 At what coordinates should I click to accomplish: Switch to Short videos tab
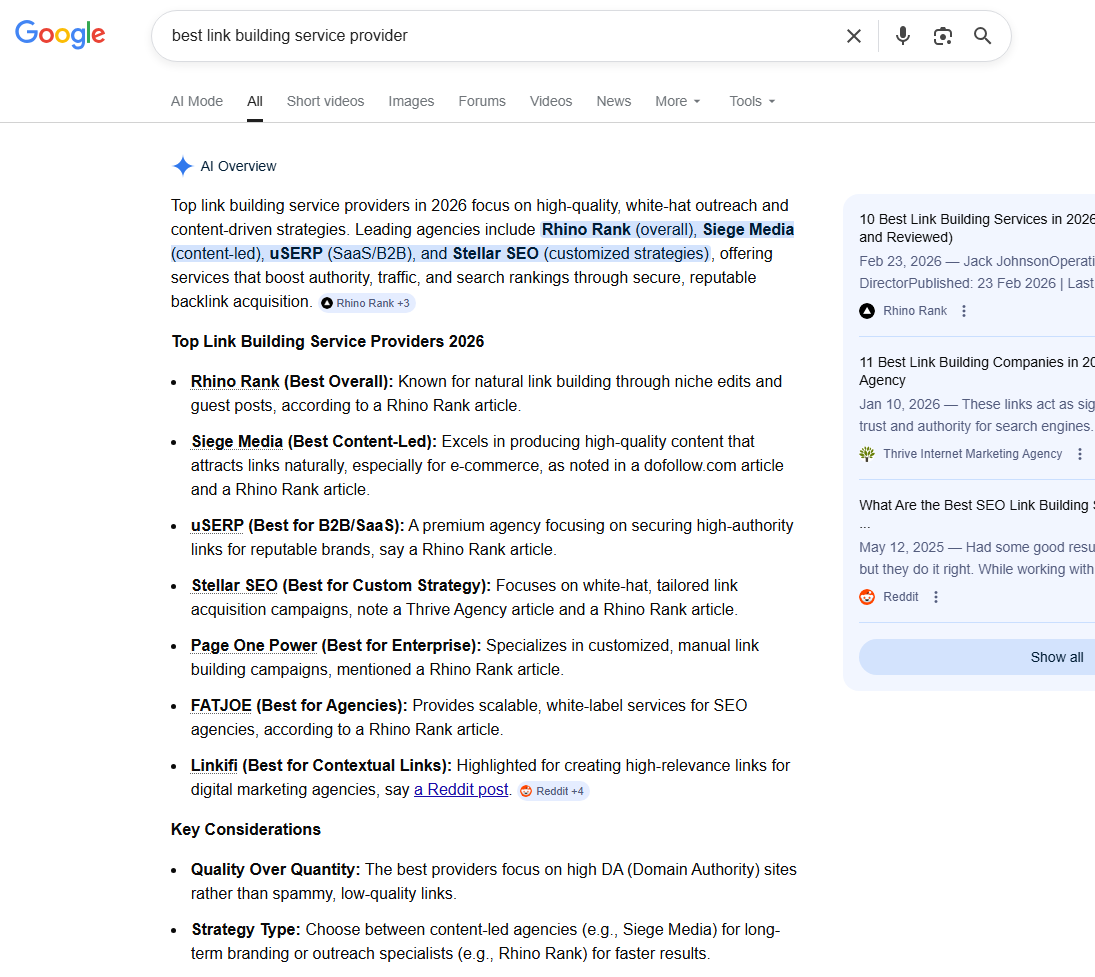pos(325,101)
